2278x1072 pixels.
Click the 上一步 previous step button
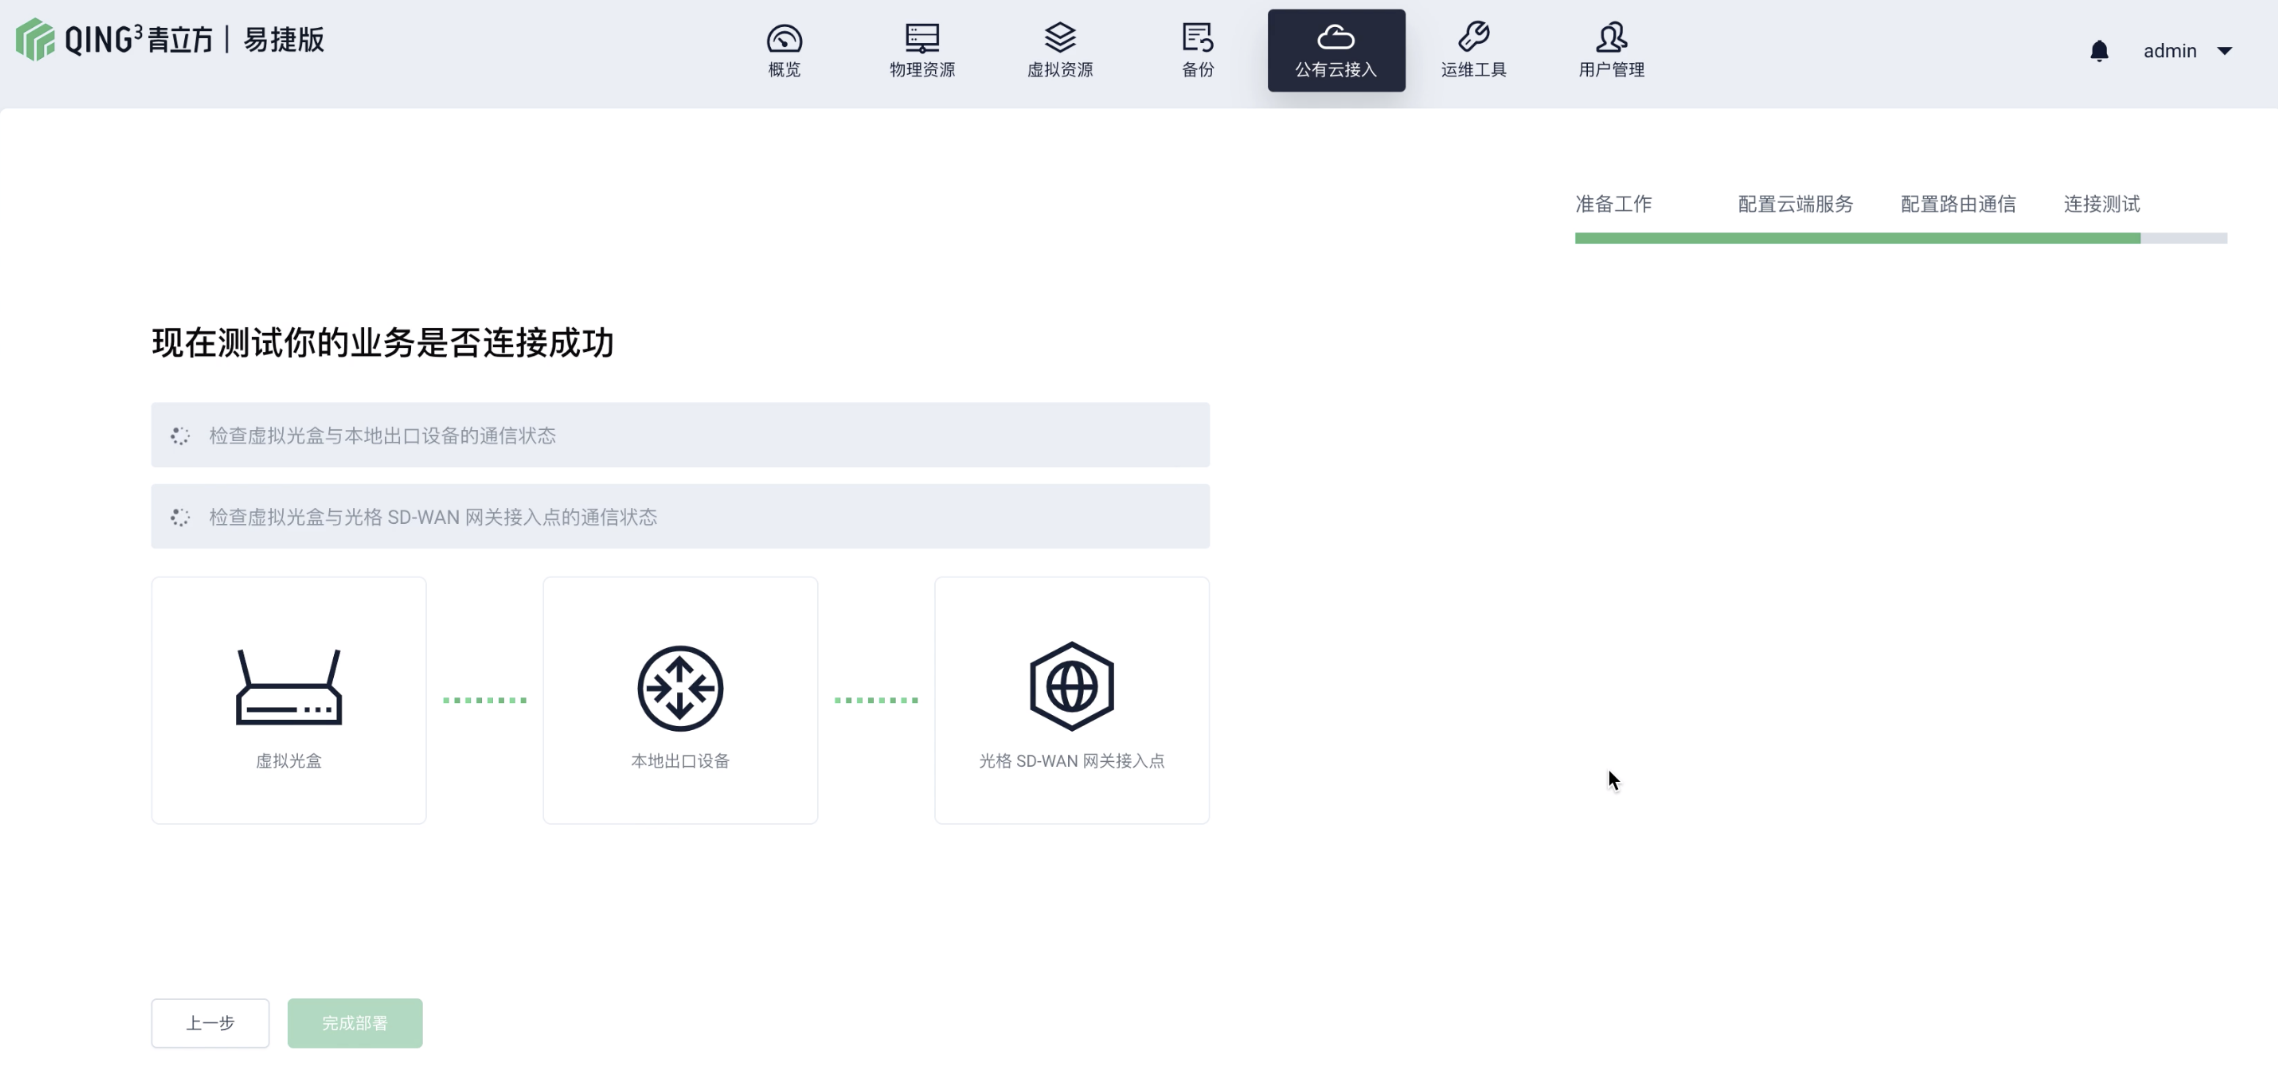tap(210, 1023)
